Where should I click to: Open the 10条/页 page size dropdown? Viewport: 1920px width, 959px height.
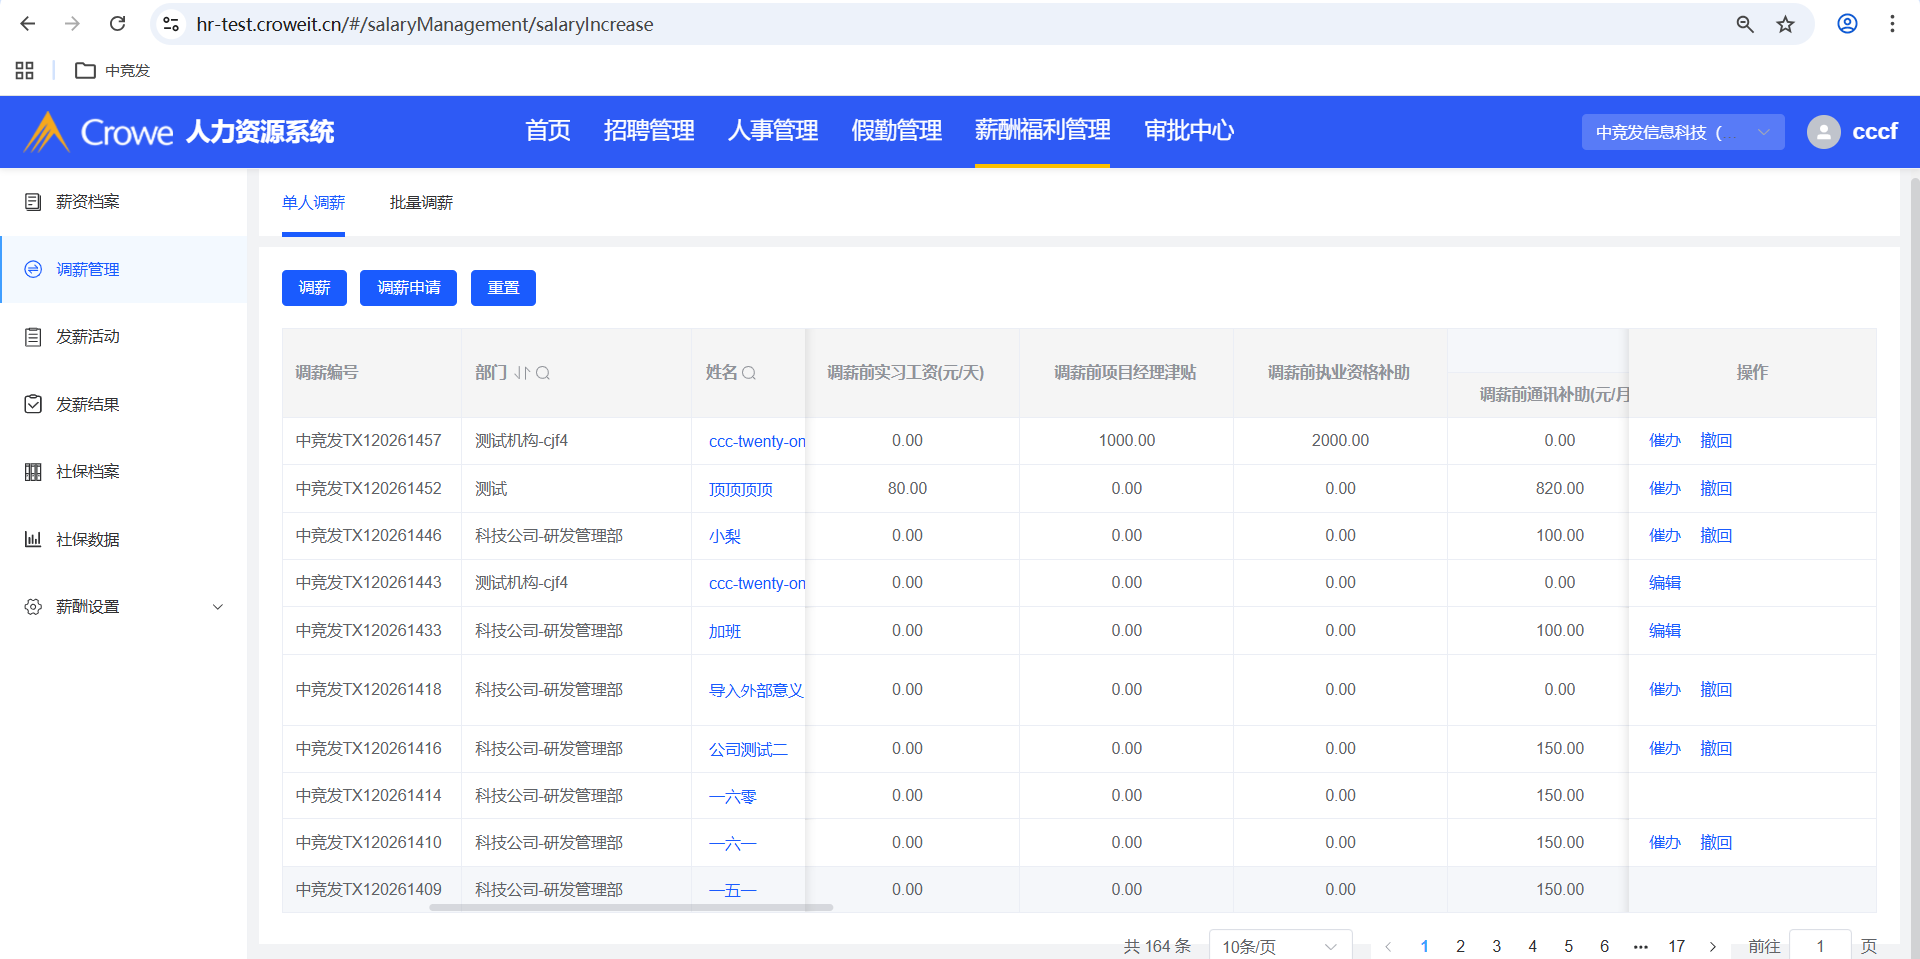(1279, 946)
